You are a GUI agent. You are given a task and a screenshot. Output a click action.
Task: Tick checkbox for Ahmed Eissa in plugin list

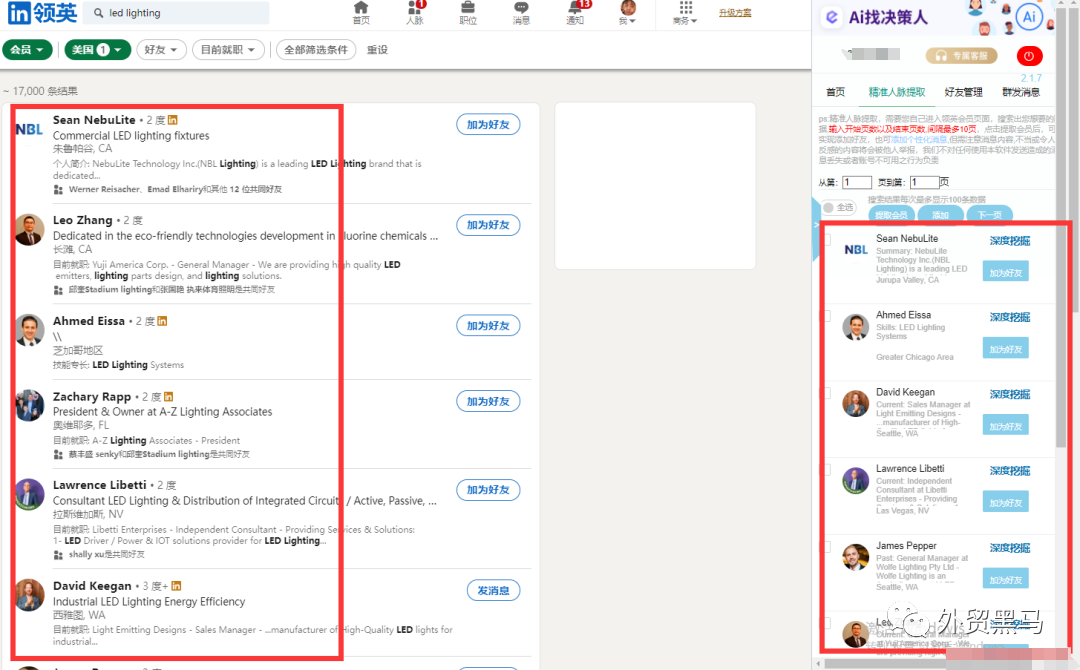828,316
